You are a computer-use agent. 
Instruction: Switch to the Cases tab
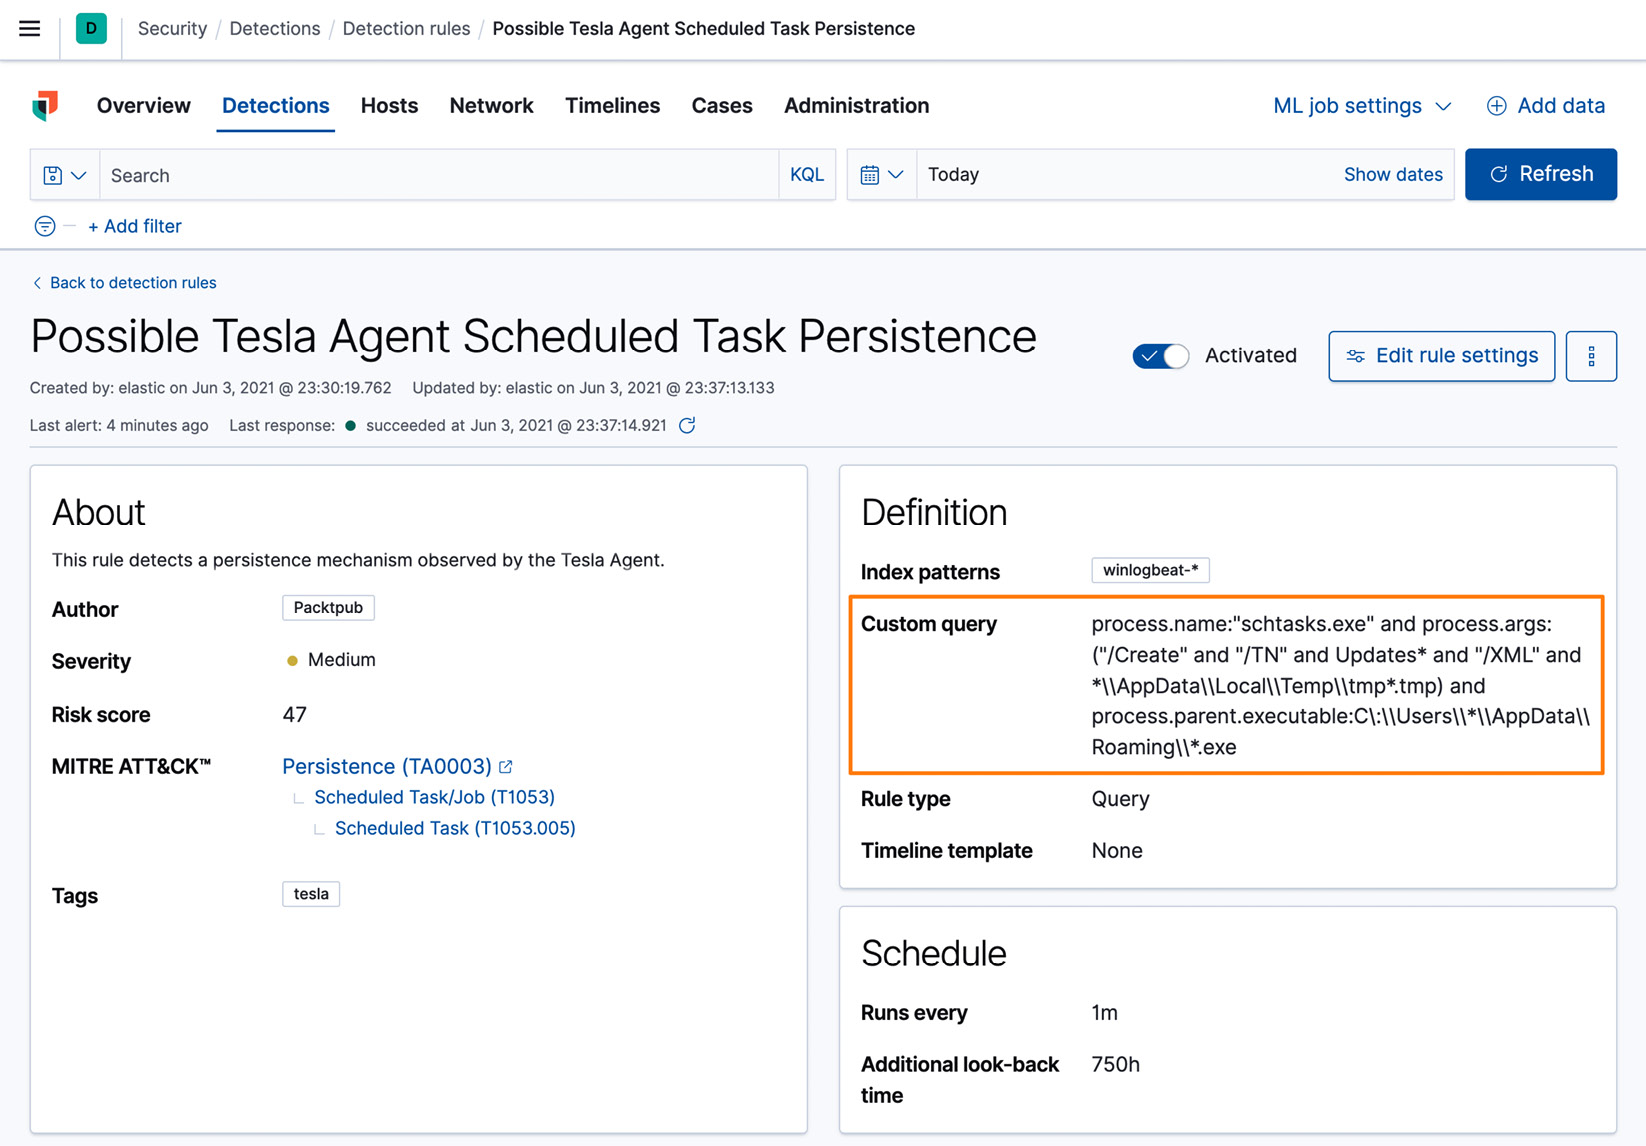[x=722, y=106]
